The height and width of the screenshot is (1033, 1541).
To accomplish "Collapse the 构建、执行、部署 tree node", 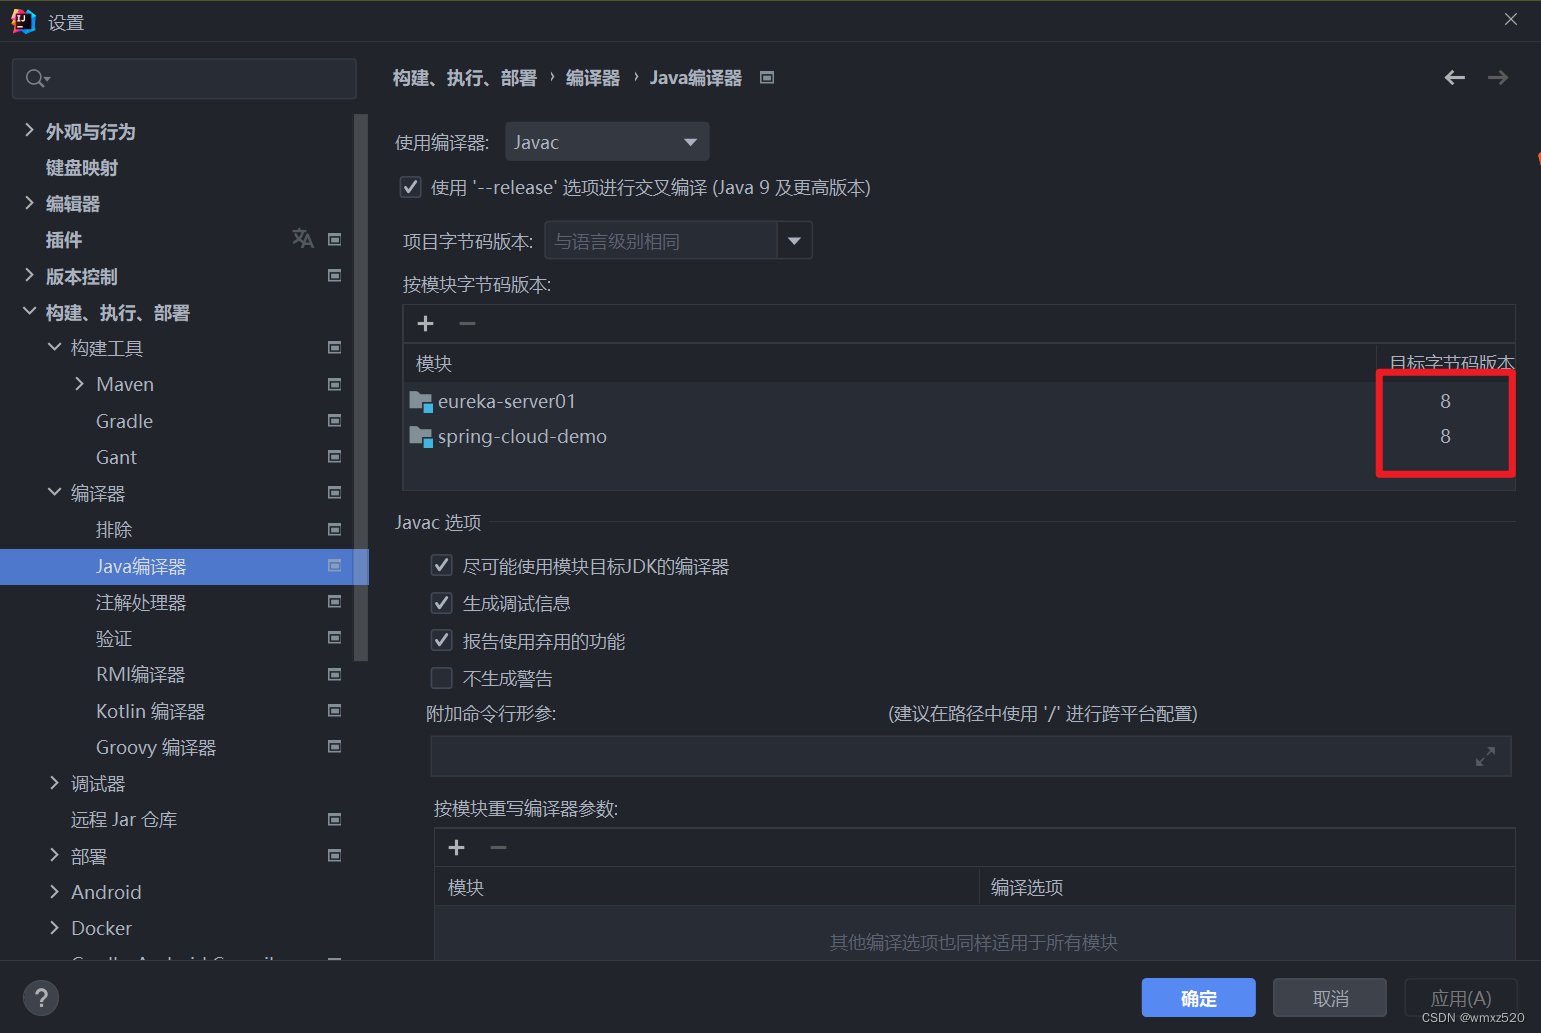I will tap(29, 311).
